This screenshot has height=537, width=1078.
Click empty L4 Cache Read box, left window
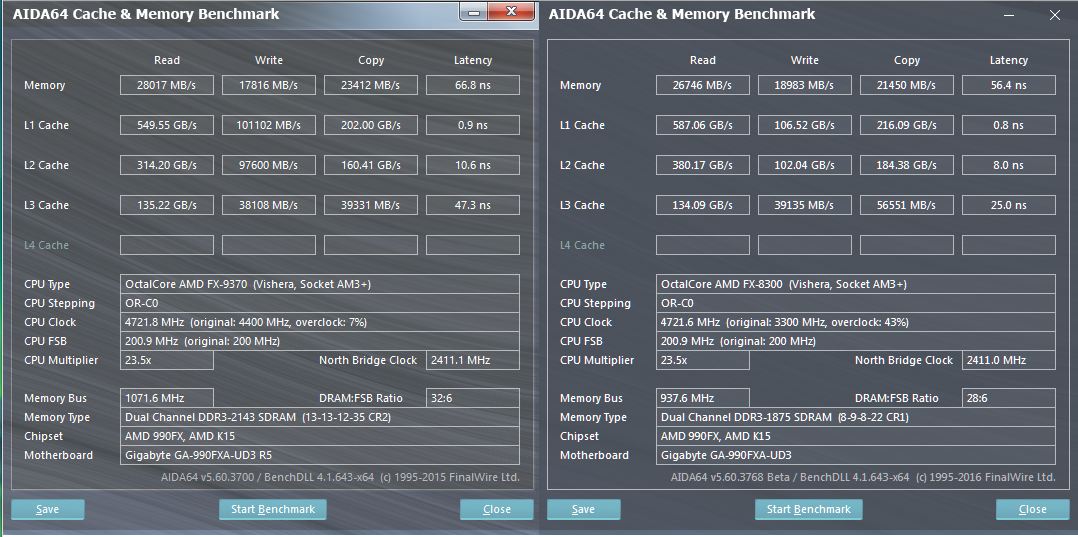(167, 245)
